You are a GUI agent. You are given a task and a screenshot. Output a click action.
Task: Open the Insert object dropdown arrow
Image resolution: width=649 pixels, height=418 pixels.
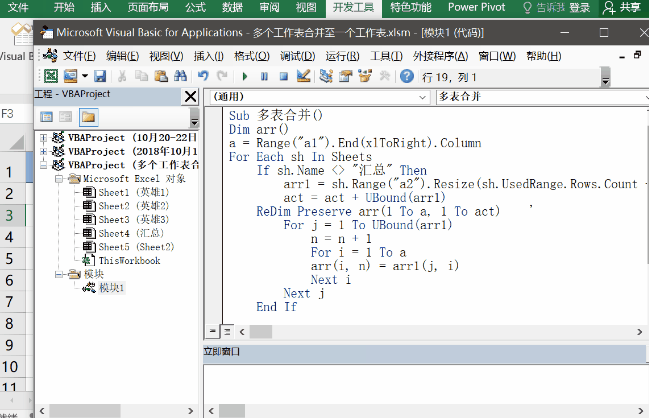point(85,76)
